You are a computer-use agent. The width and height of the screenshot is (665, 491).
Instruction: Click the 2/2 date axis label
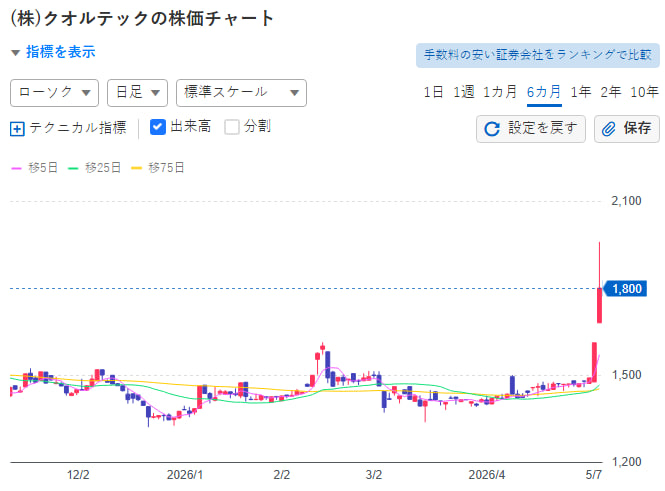282,475
